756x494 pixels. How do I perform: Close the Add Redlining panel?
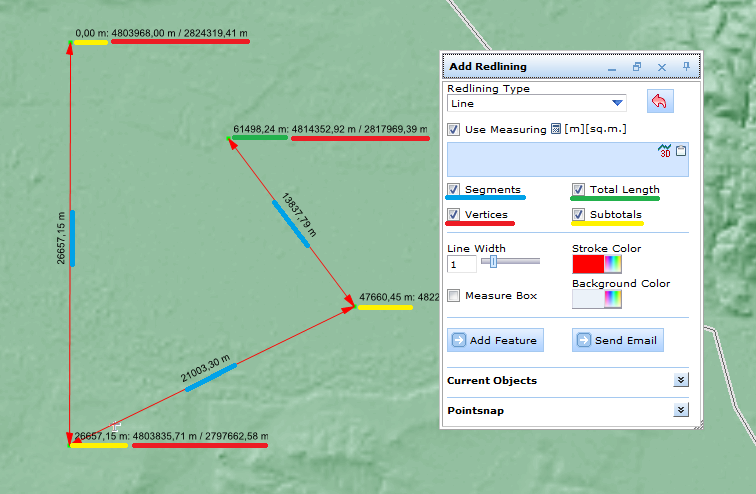662,67
